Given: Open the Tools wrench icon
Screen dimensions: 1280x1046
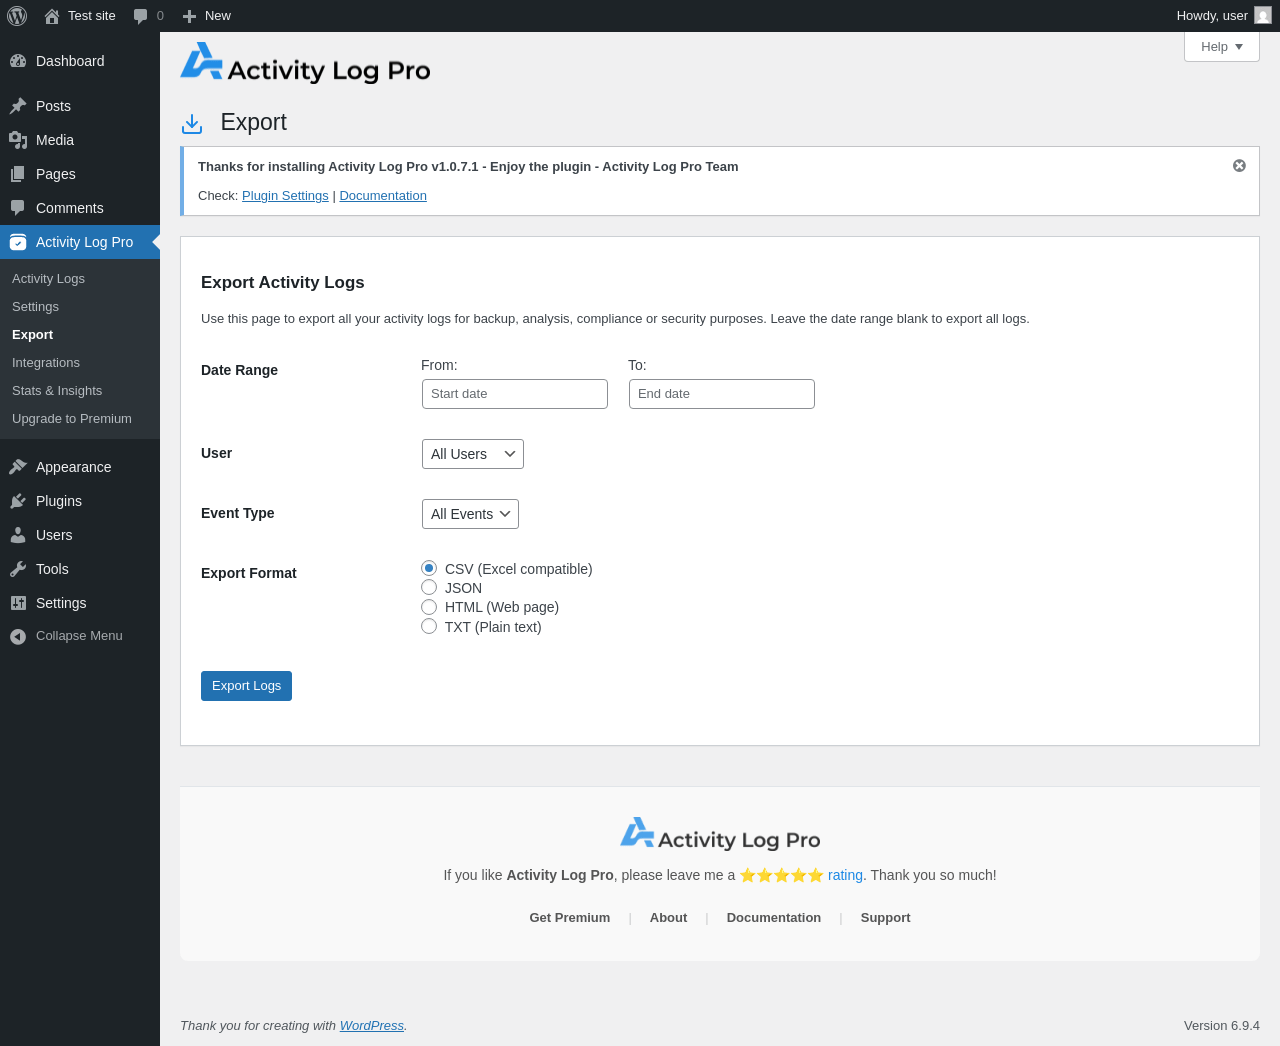Looking at the screenshot, I should pyautogui.click(x=18, y=569).
